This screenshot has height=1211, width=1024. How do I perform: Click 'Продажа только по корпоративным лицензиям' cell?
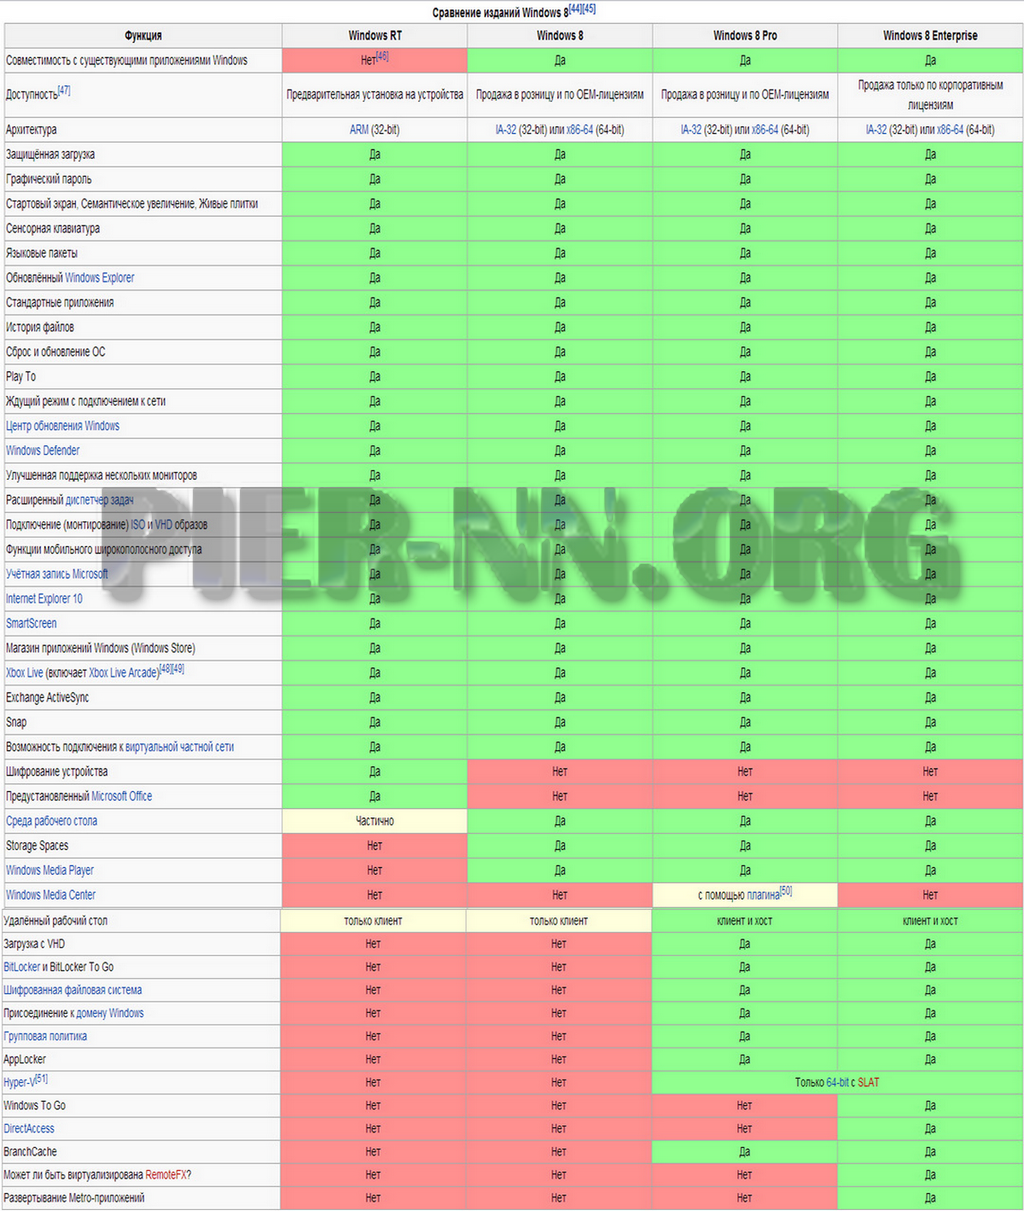tap(930, 95)
